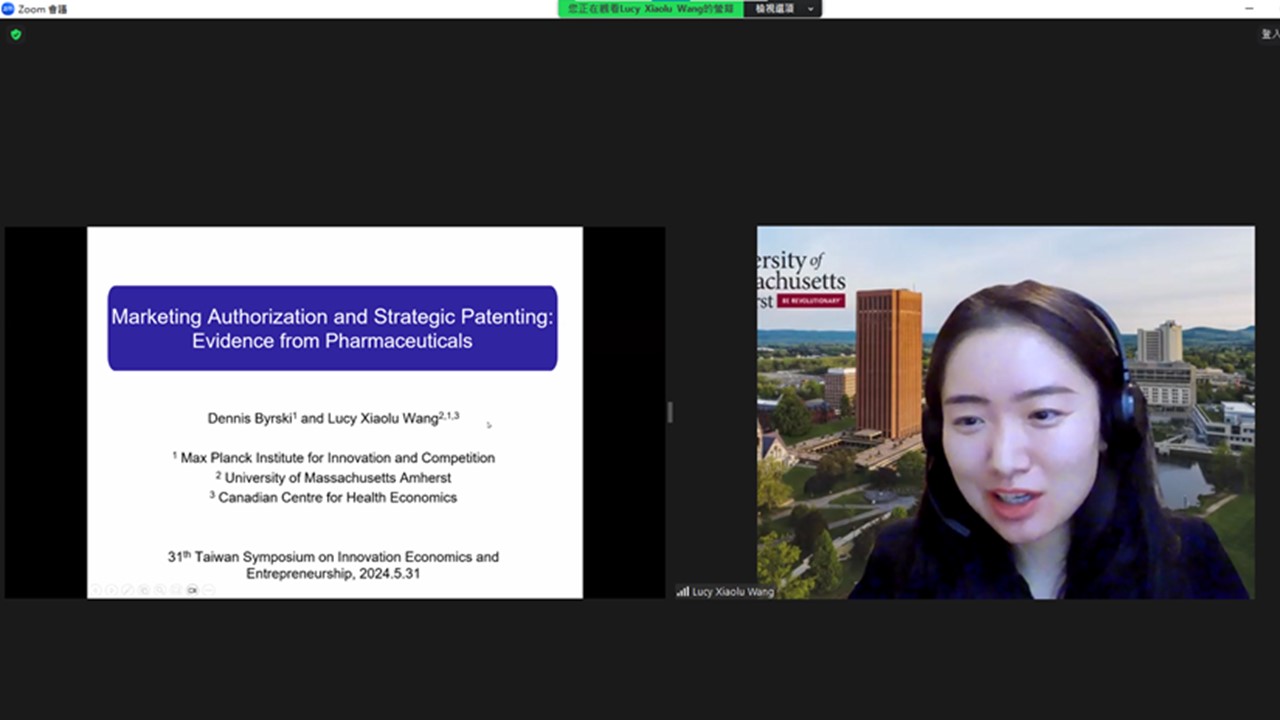This screenshot has height=720, width=1280.
Task: Click the Zoom logo in the title bar
Action: (8, 8)
